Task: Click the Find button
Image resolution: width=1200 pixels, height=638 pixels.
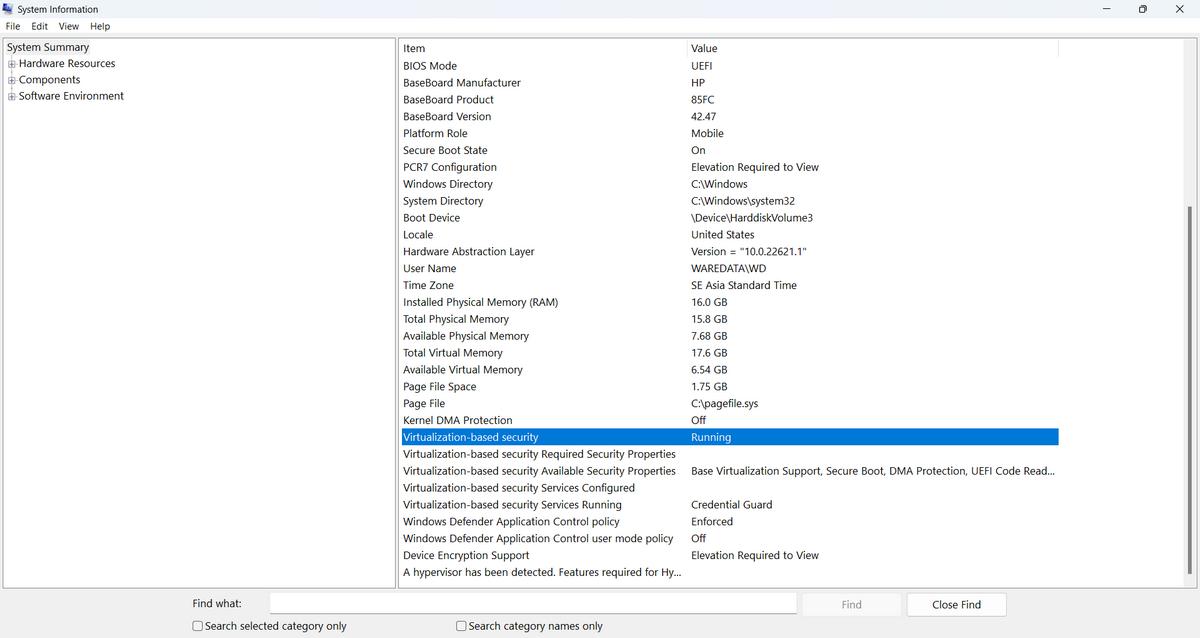Action: (851, 605)
